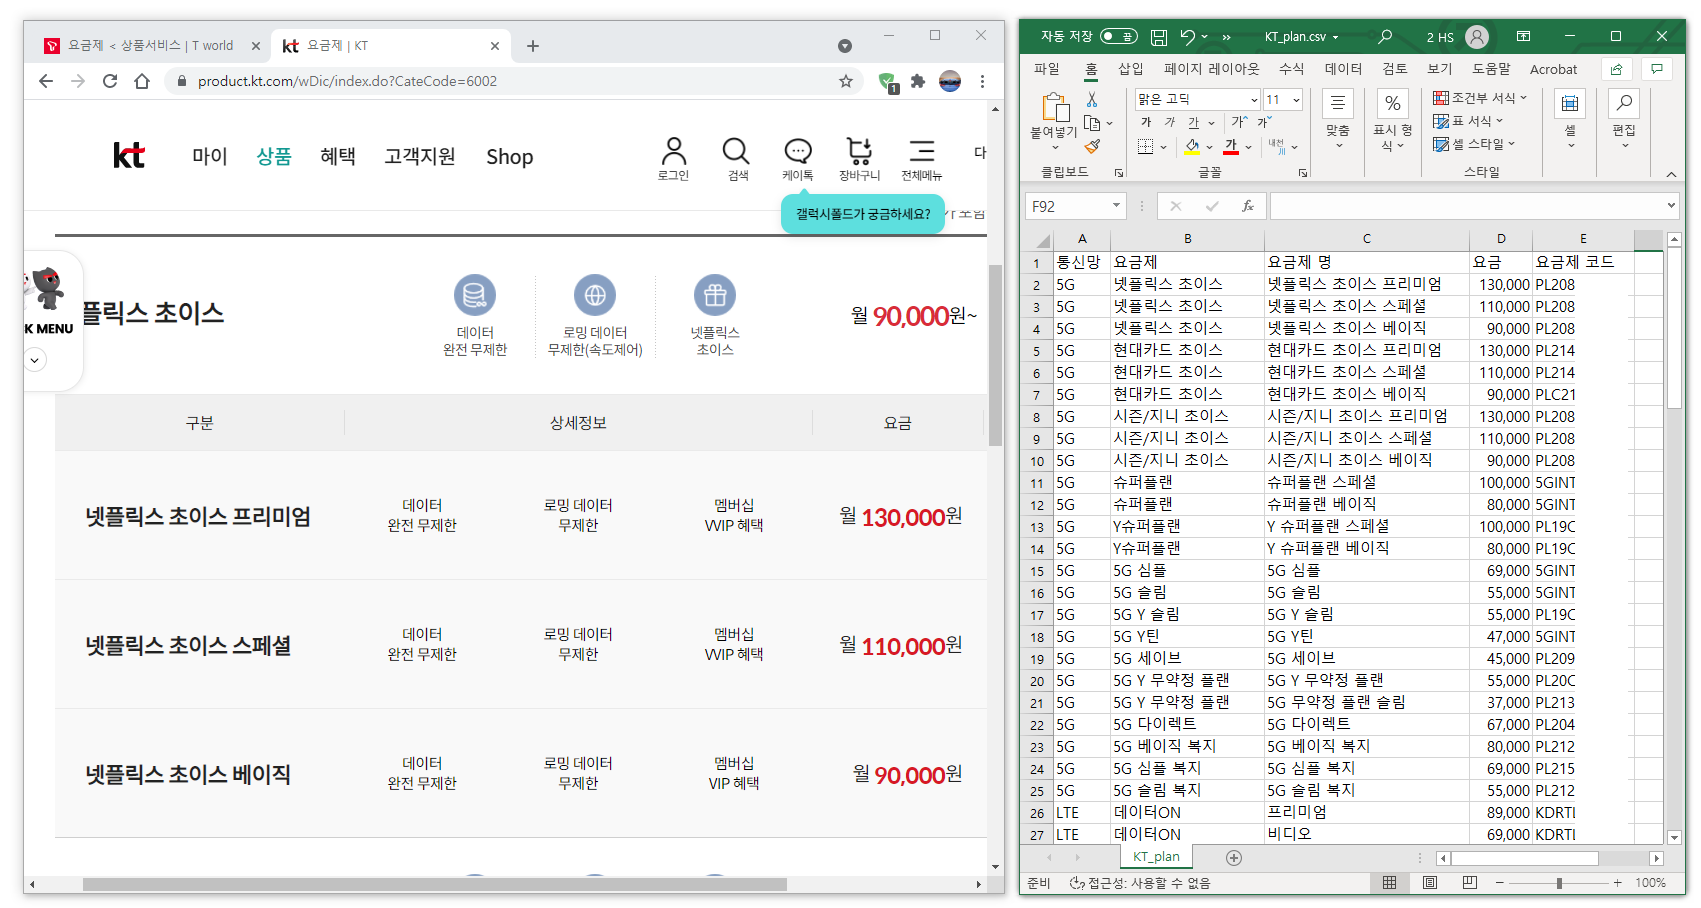Open the 셀 cells group button
Viewport: 1701px width, 908px height.
point(1570,119)
